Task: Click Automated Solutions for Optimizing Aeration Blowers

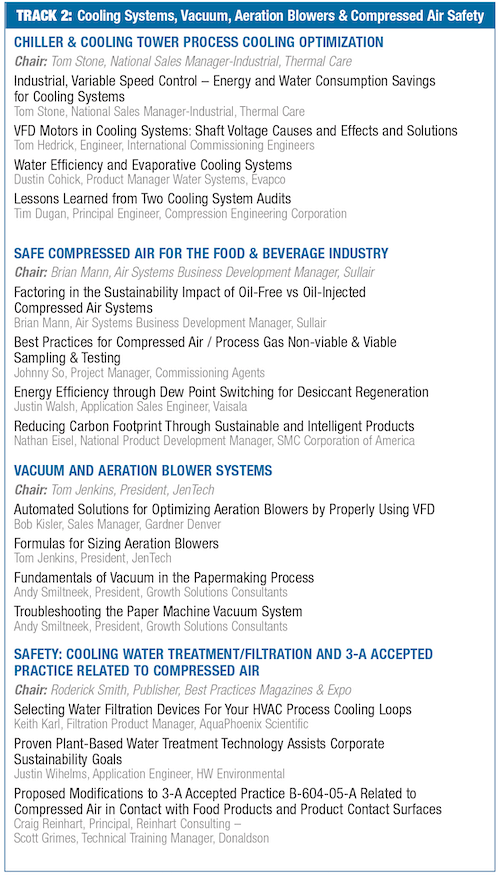Action: [x=224, y=509]
